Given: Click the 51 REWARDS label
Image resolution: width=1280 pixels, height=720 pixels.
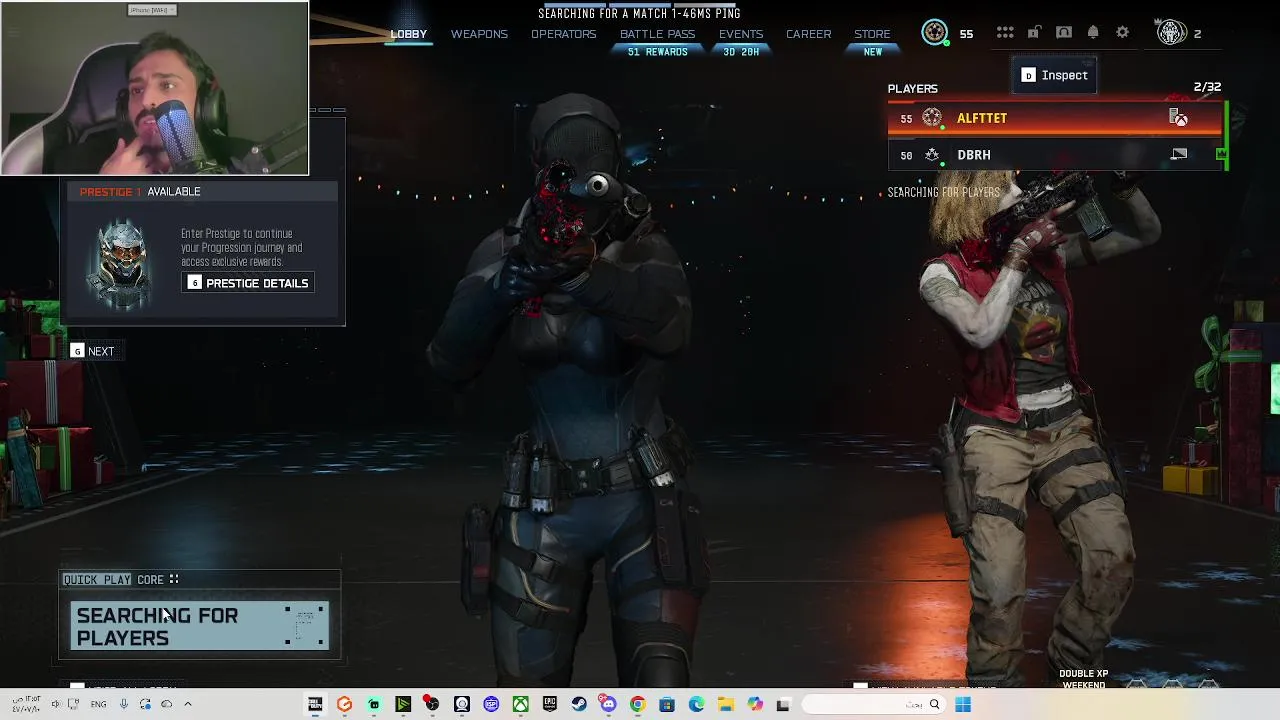Looking at the screenshot, I should pos(657,52).
